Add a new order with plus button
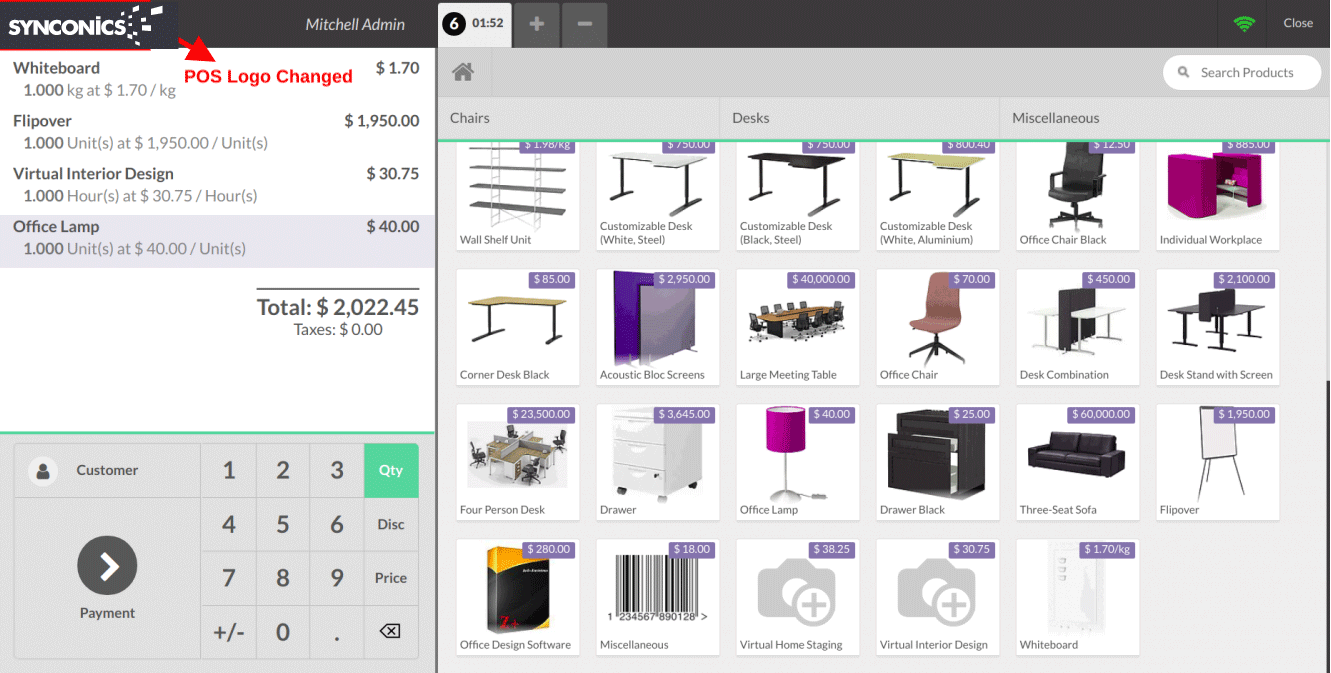Screen dimensions: 1331x673 click(x=537, y=23)
